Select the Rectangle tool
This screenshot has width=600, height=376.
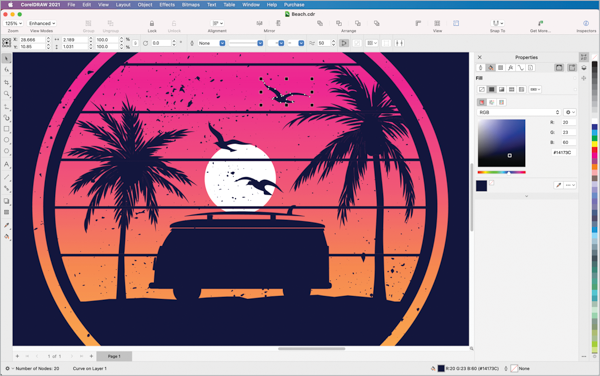(6, 129)
